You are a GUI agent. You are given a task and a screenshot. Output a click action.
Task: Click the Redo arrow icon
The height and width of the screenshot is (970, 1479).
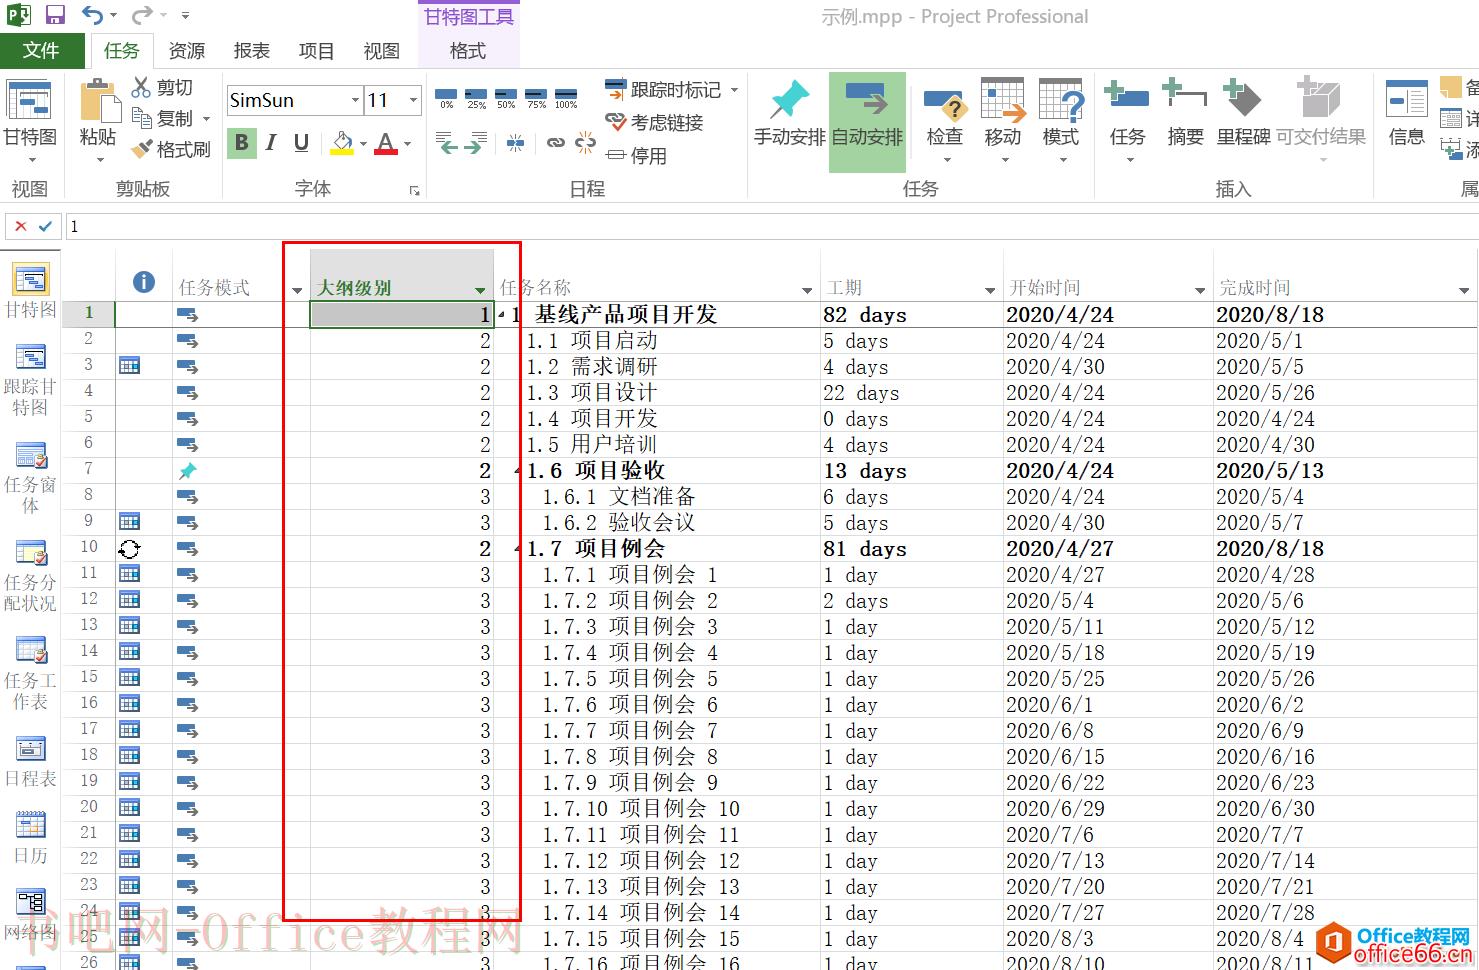coord(142,15)
